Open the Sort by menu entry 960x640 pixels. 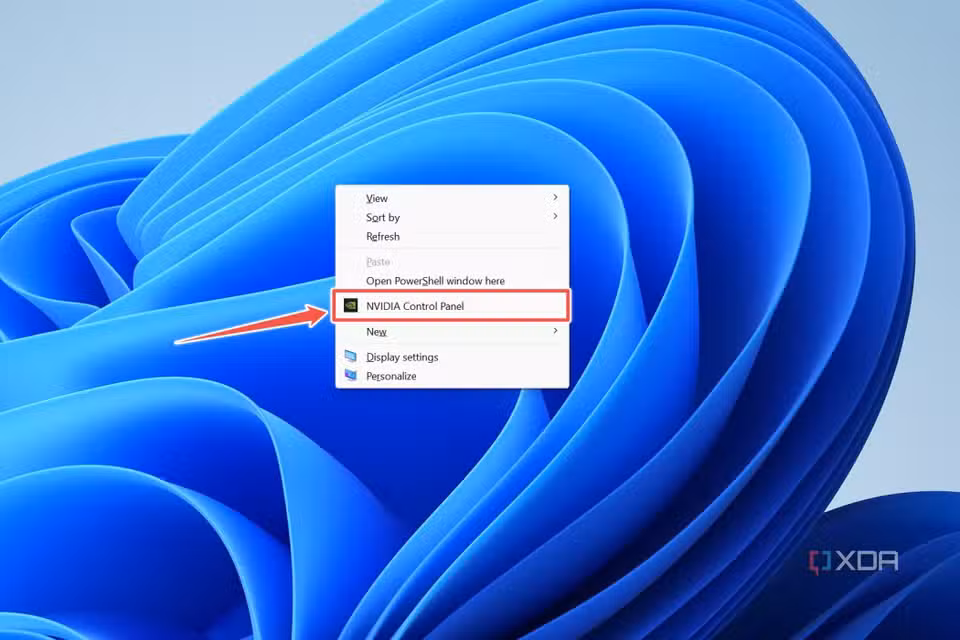coord(452,217)
